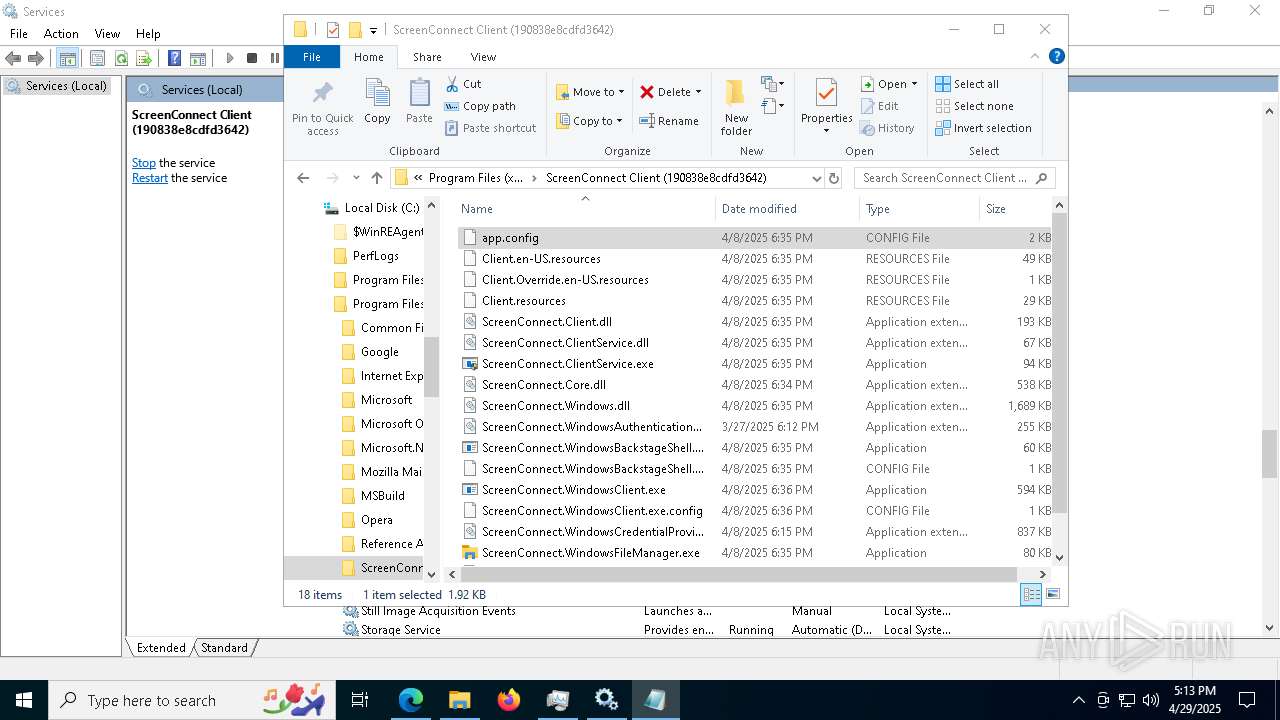1280x720 pixels.
Task: Click History in the Open group
Action: (887, 128)
